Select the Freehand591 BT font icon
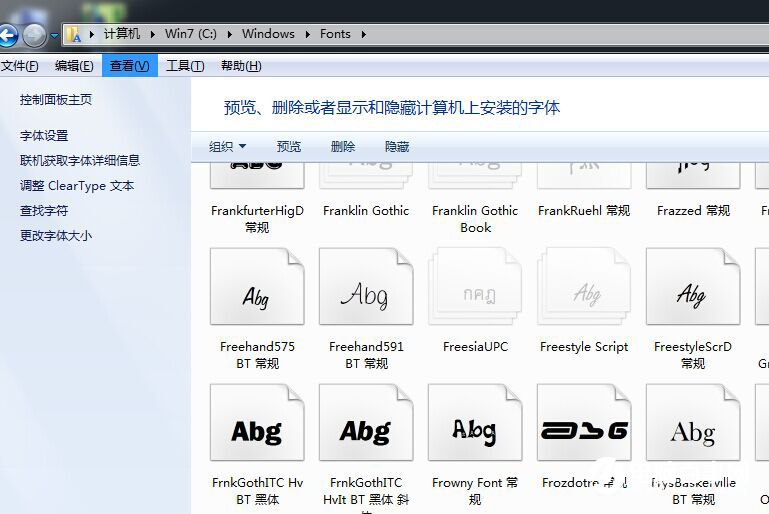The width and height of the screenshot is (769, 514). click(366, 286)
